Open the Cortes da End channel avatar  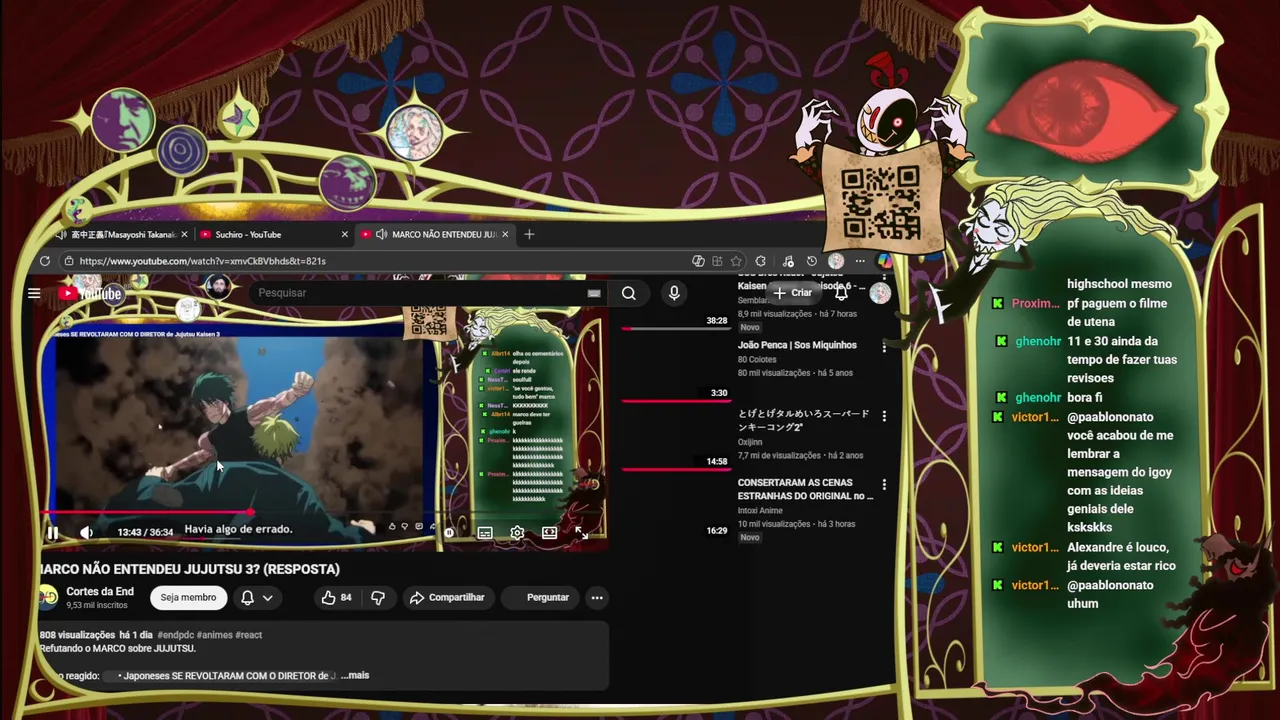47,597
